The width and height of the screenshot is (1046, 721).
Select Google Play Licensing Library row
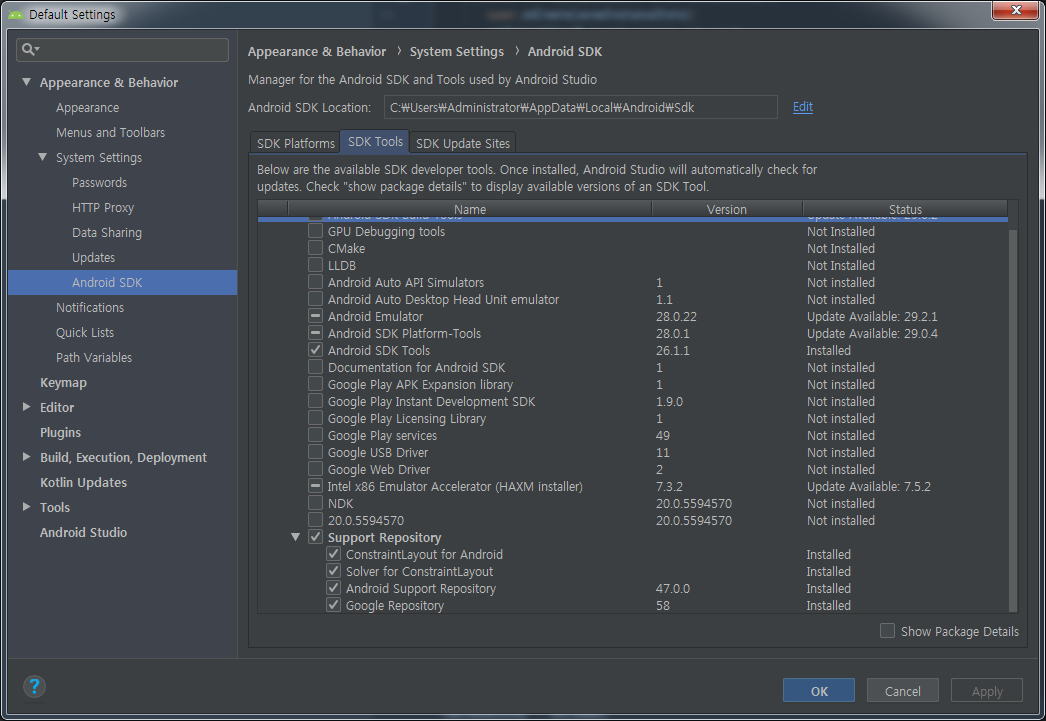pyautogui.click(x=632, y=418)
